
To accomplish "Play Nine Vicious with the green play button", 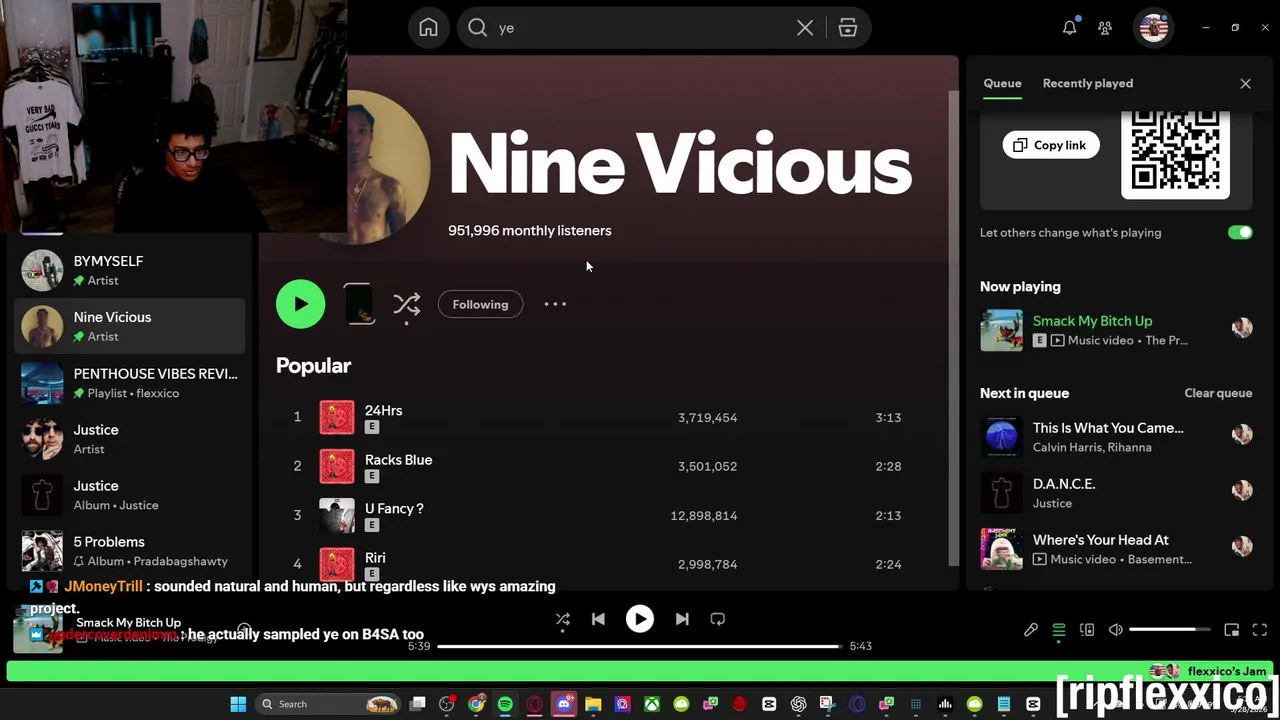I will pyautogui.click(x=301, y=304).
